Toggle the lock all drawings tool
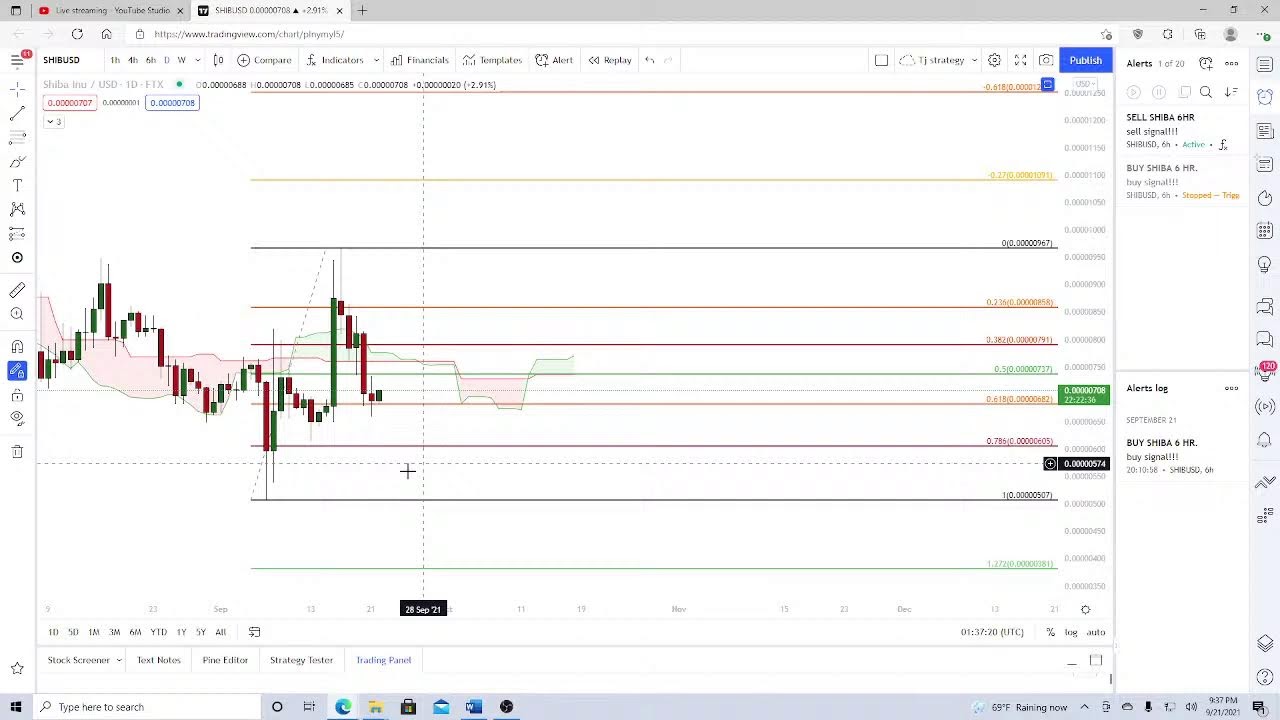This screenshot has width=1280, height=720. [17, 395]
